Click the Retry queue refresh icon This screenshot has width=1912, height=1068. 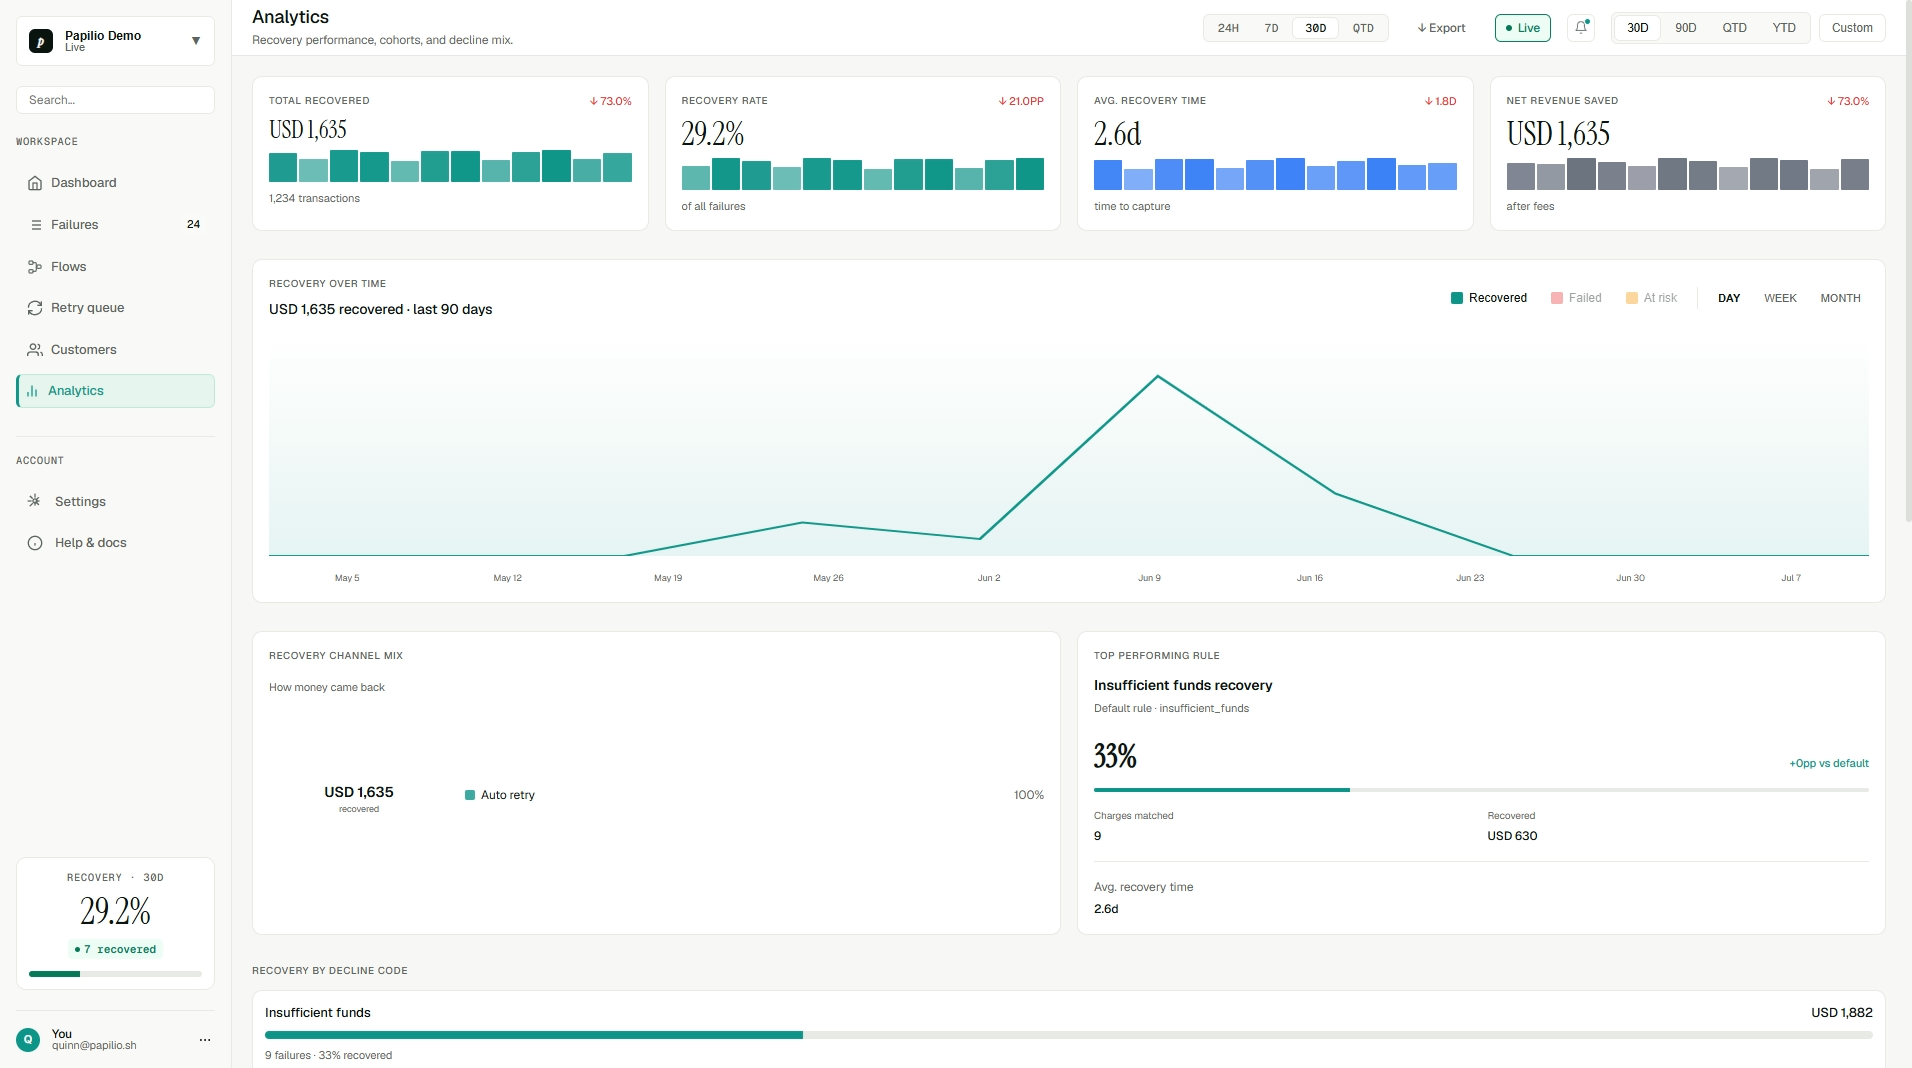click(x=35, y=308)
